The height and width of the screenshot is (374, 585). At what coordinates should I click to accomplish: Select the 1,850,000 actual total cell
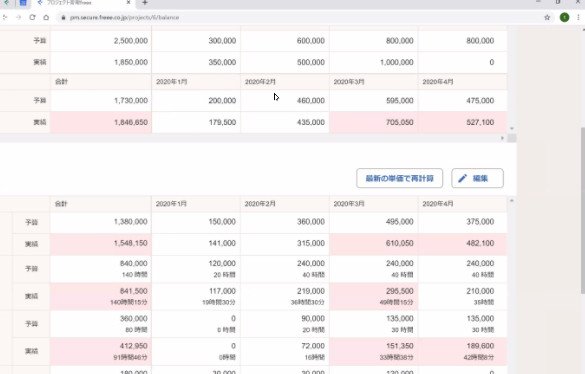tap(101, 62)
